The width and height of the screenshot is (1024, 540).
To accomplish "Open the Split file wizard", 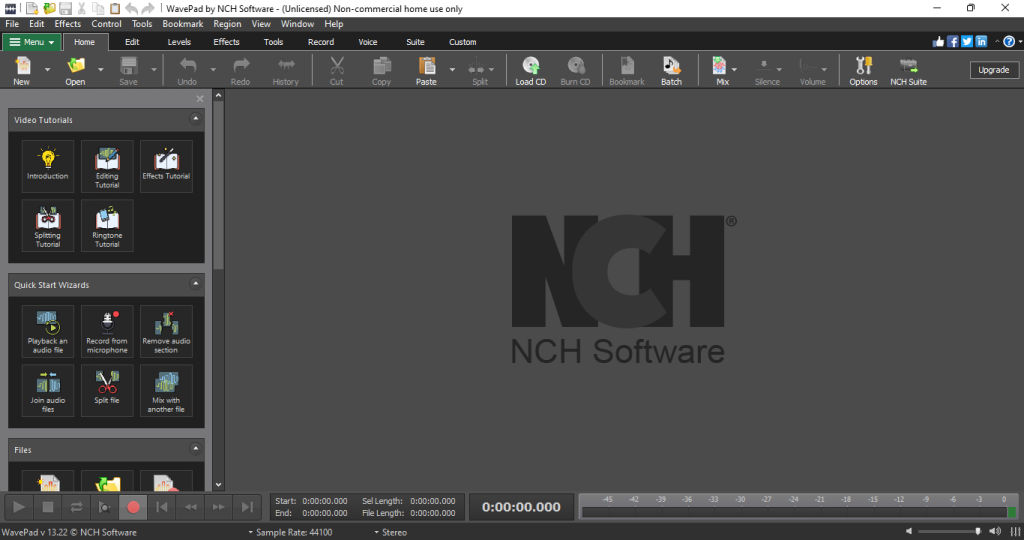I will (107, 389).
